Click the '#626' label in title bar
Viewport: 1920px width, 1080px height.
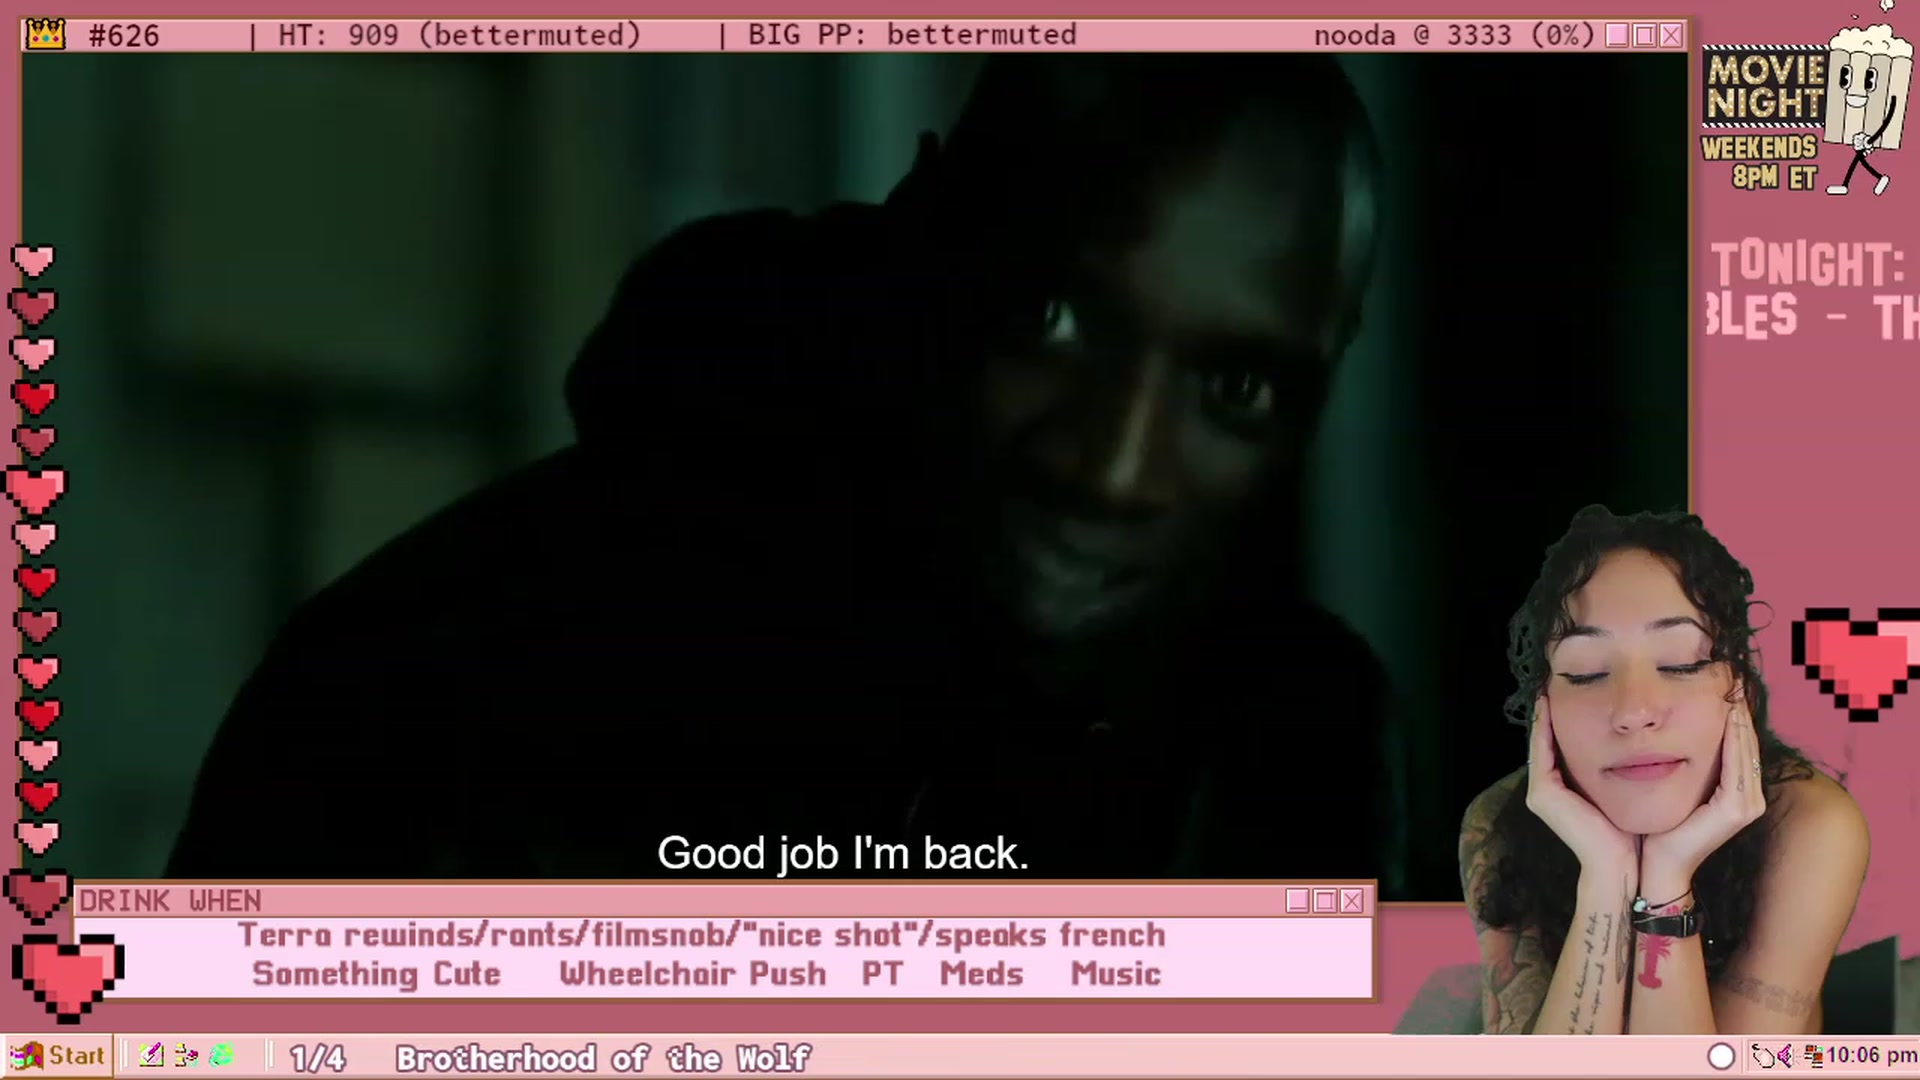pyautogui.click(x=123, y=36)
